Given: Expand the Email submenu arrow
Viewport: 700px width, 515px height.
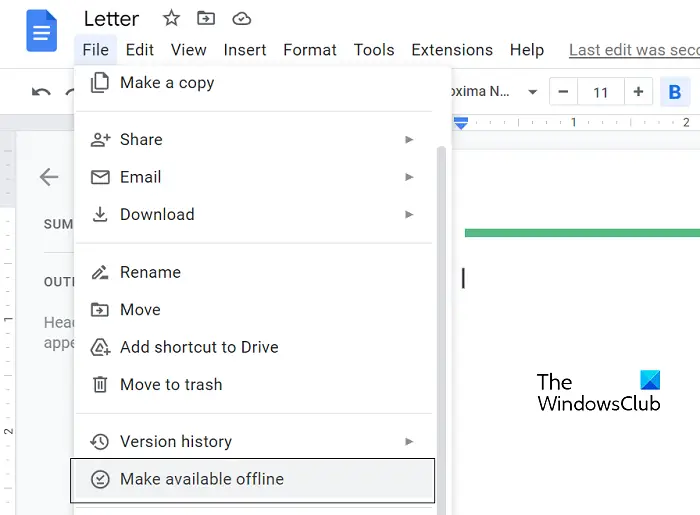Looking at the screenshot, I should click(x=408, y=177).
